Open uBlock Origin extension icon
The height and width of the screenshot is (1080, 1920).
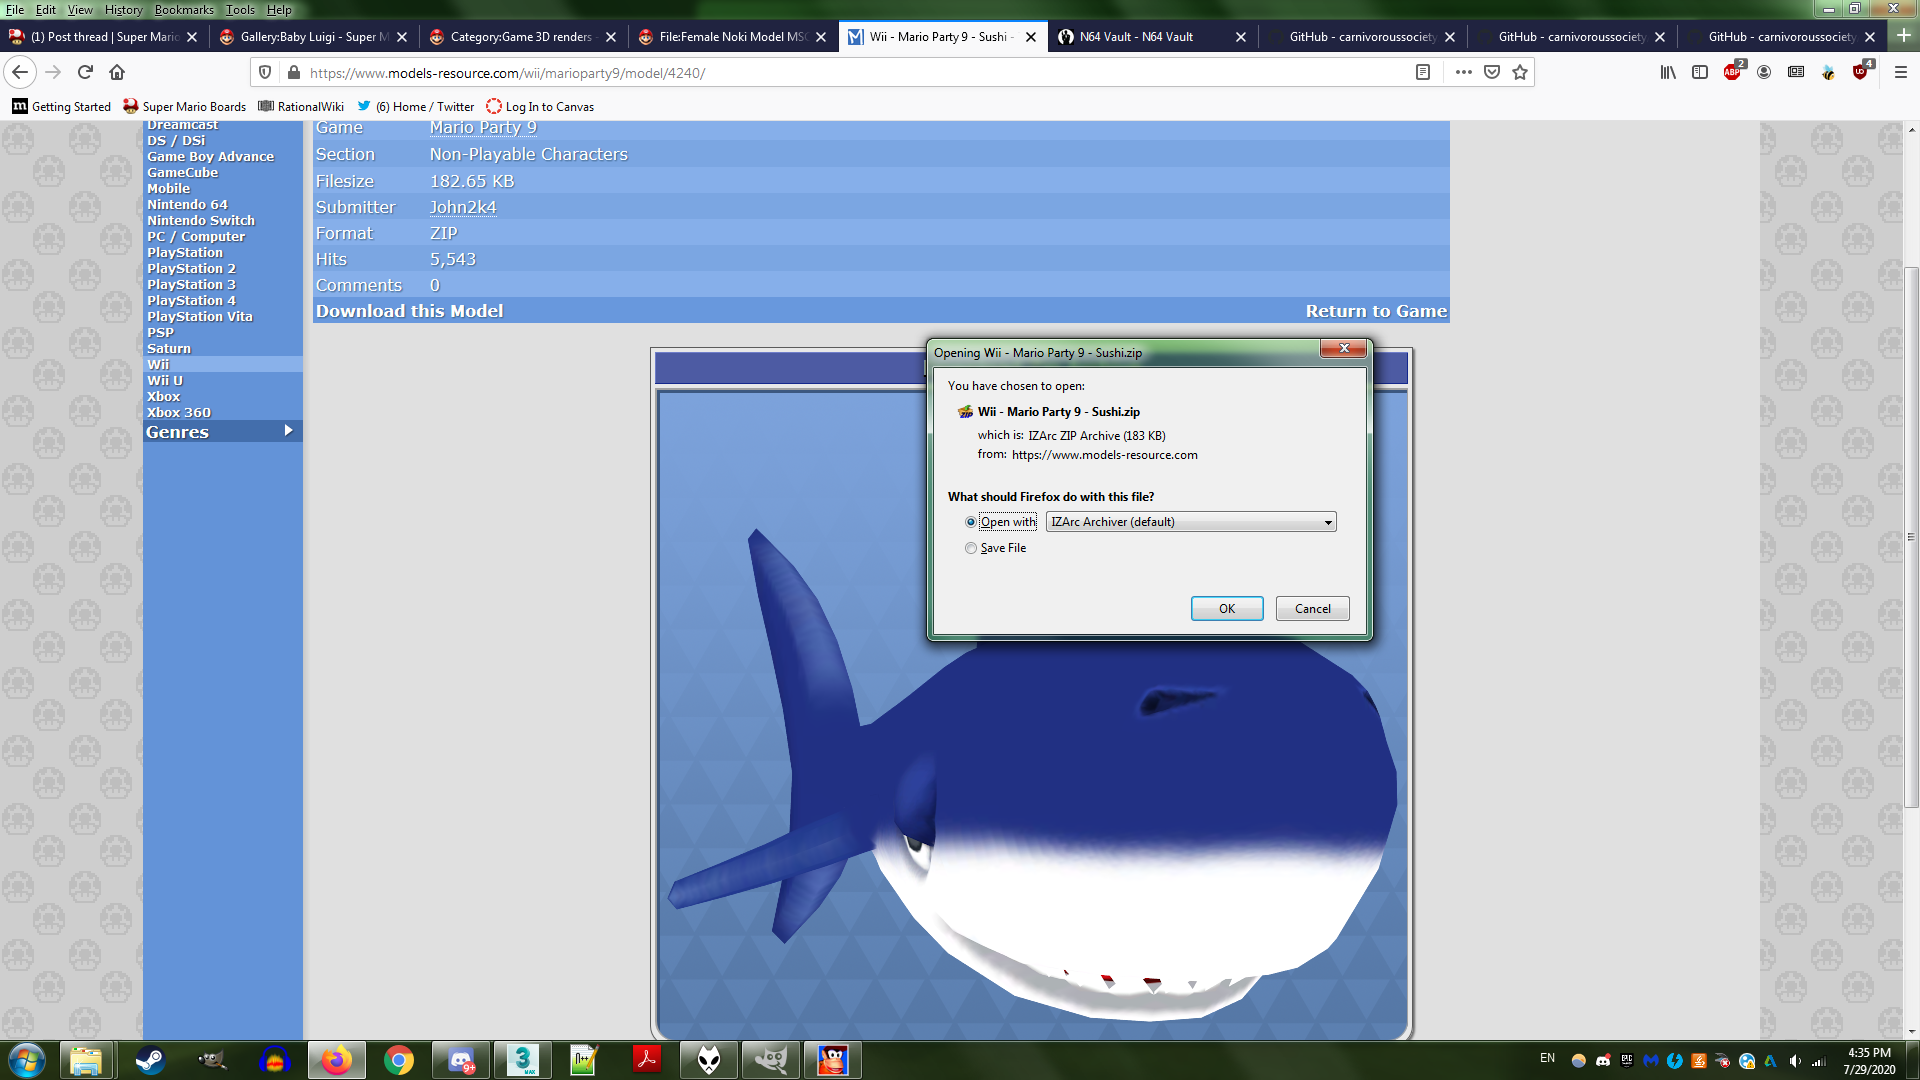(x=1860, y=72)
